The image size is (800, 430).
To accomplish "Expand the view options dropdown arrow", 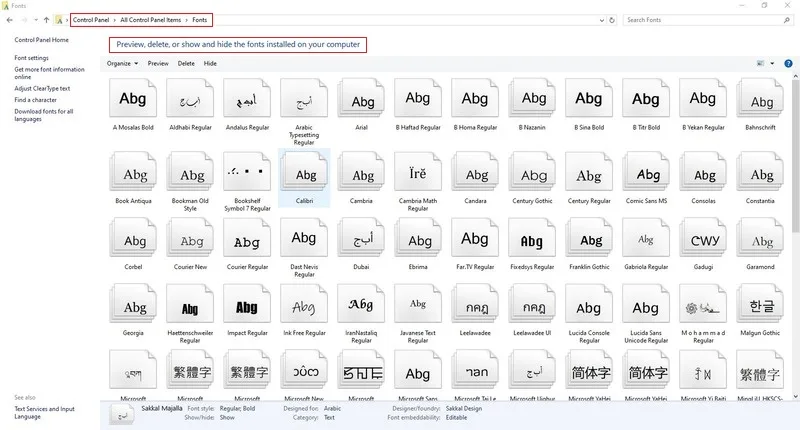I will point(772,63).
